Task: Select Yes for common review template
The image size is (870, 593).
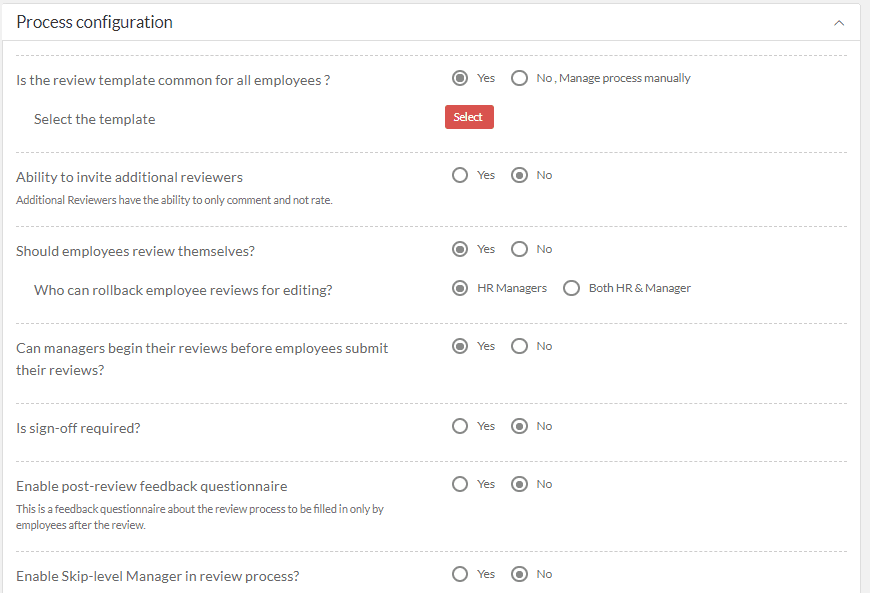Action: coord(460,78)
